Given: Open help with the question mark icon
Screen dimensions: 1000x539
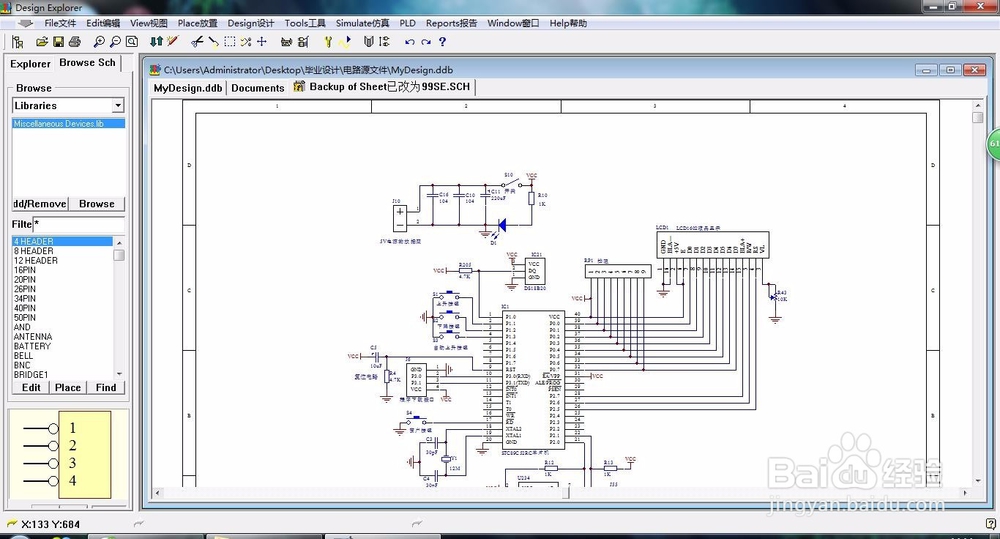Looking at the screenshot, I should point(442,42).
